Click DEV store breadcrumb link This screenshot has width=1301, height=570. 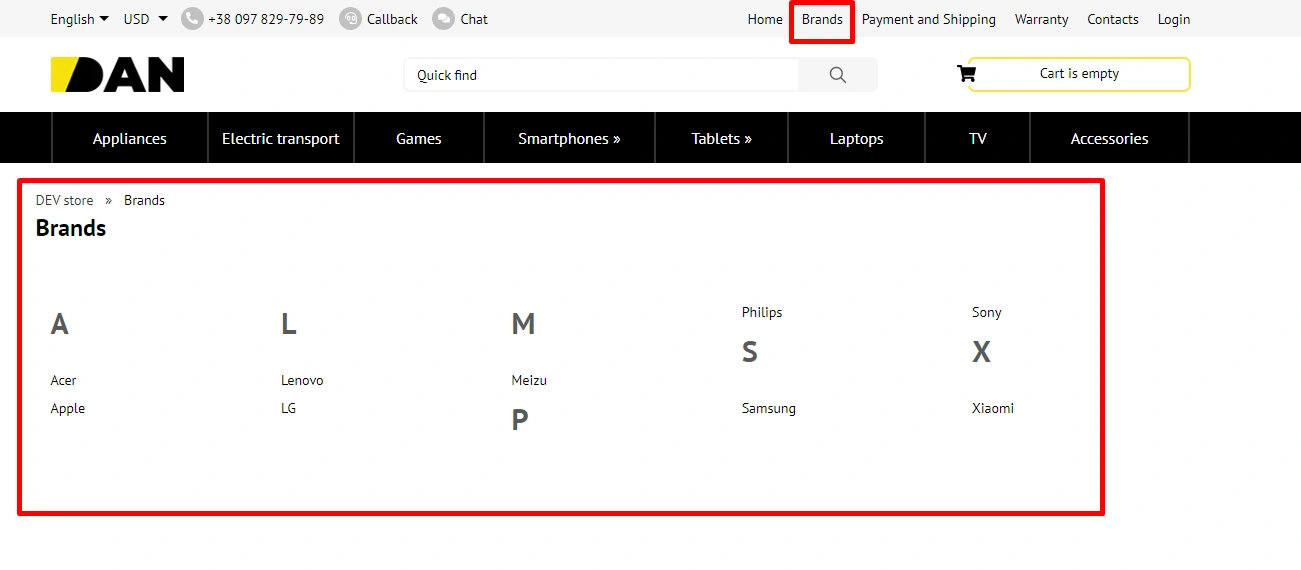tap(65, 200)
